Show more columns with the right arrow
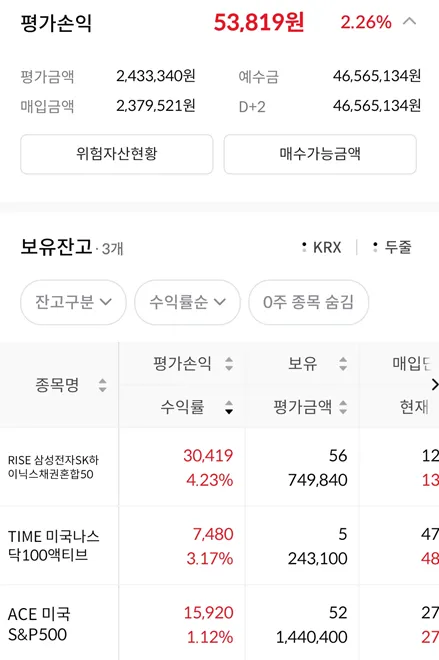This screenshot has width=439, height=660. tap(434, 384)
